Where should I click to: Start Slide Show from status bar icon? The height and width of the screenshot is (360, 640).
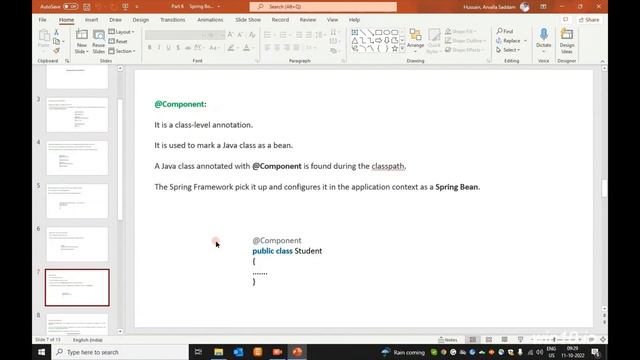[520, 340]
